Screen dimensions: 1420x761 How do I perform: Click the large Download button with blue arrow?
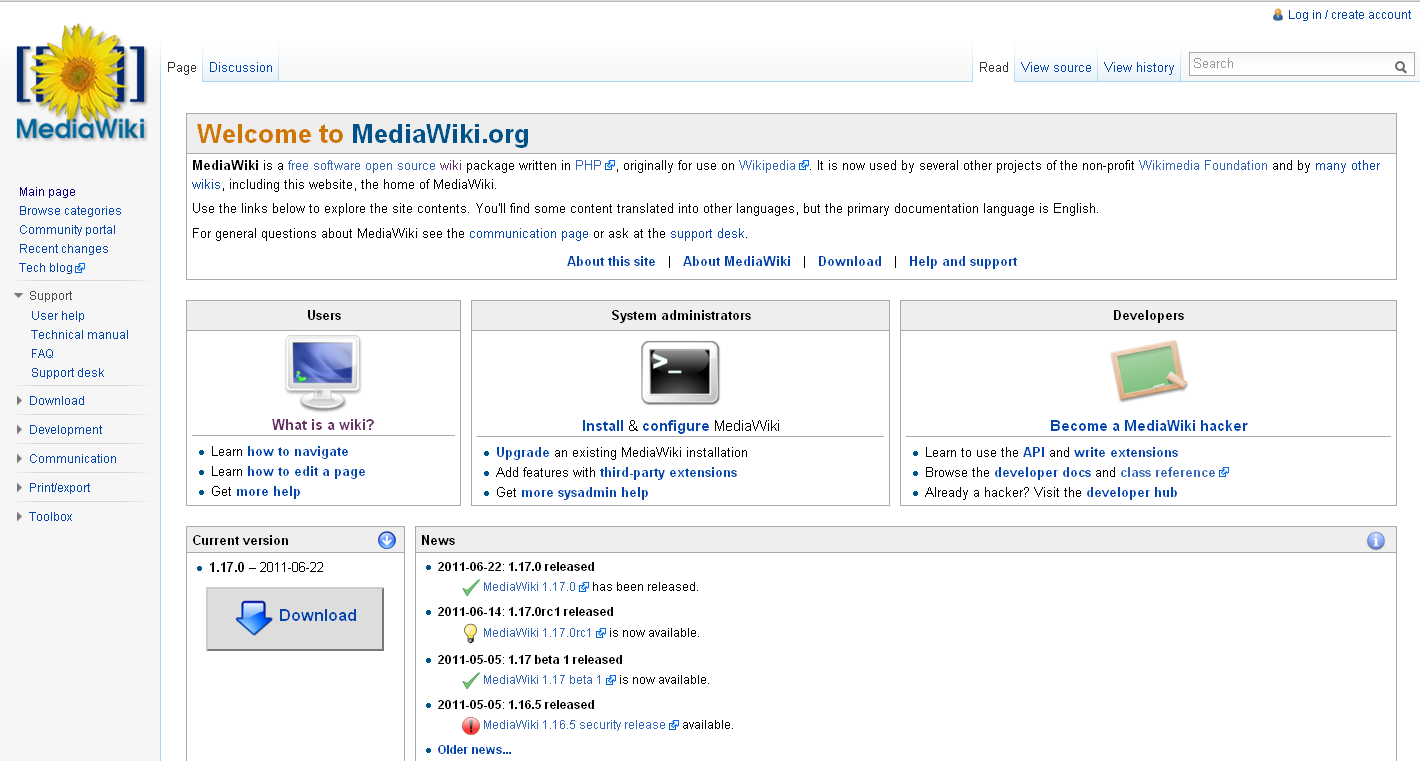295,618
